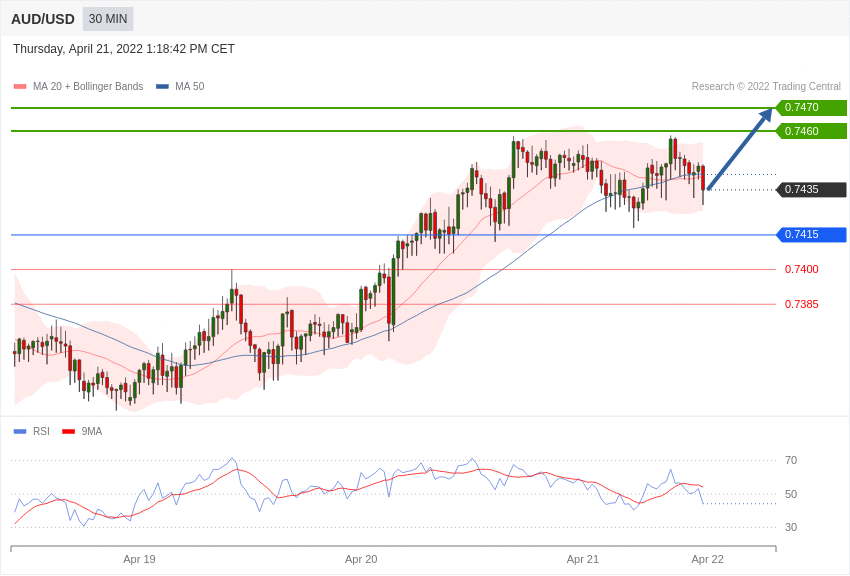Click the RSI 70 level label
The width and height of the screenshot is (850, 576).
click(x=791, y=461)
